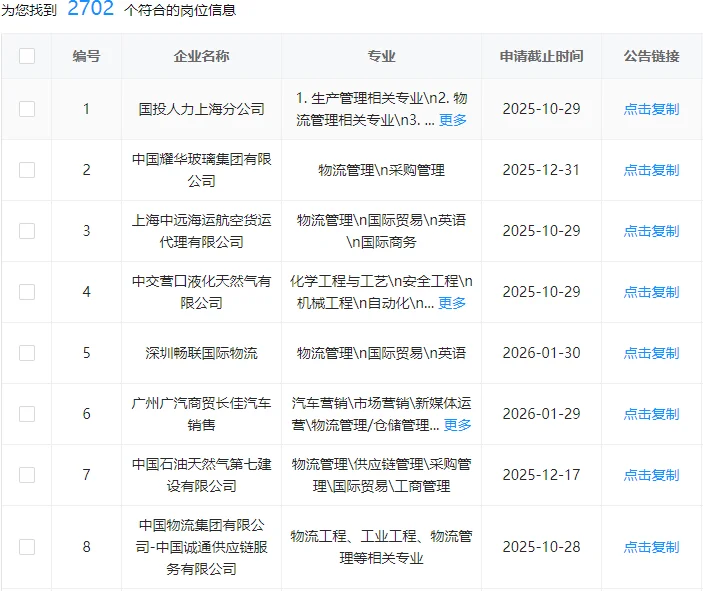Expand 更多 in 中交营口液化天然气 专业 cell
Image resolution: width=703 pixels, height=591 pixels.
[452, 303]
